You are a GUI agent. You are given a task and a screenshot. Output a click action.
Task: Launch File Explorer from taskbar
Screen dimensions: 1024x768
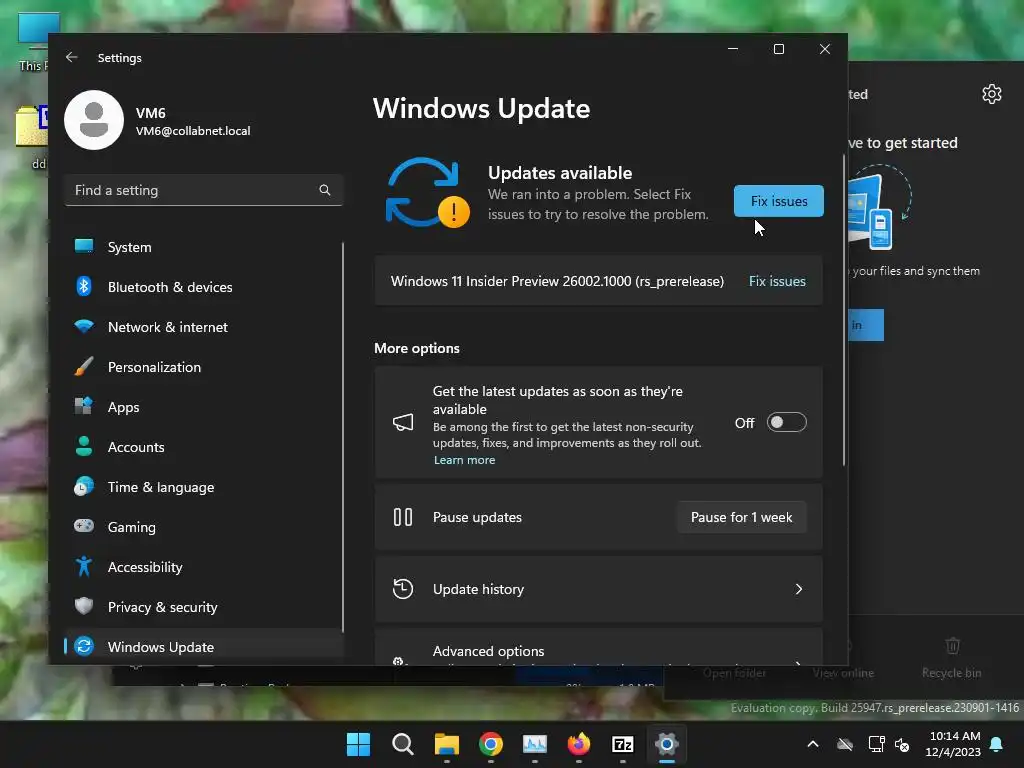point(447,744)
